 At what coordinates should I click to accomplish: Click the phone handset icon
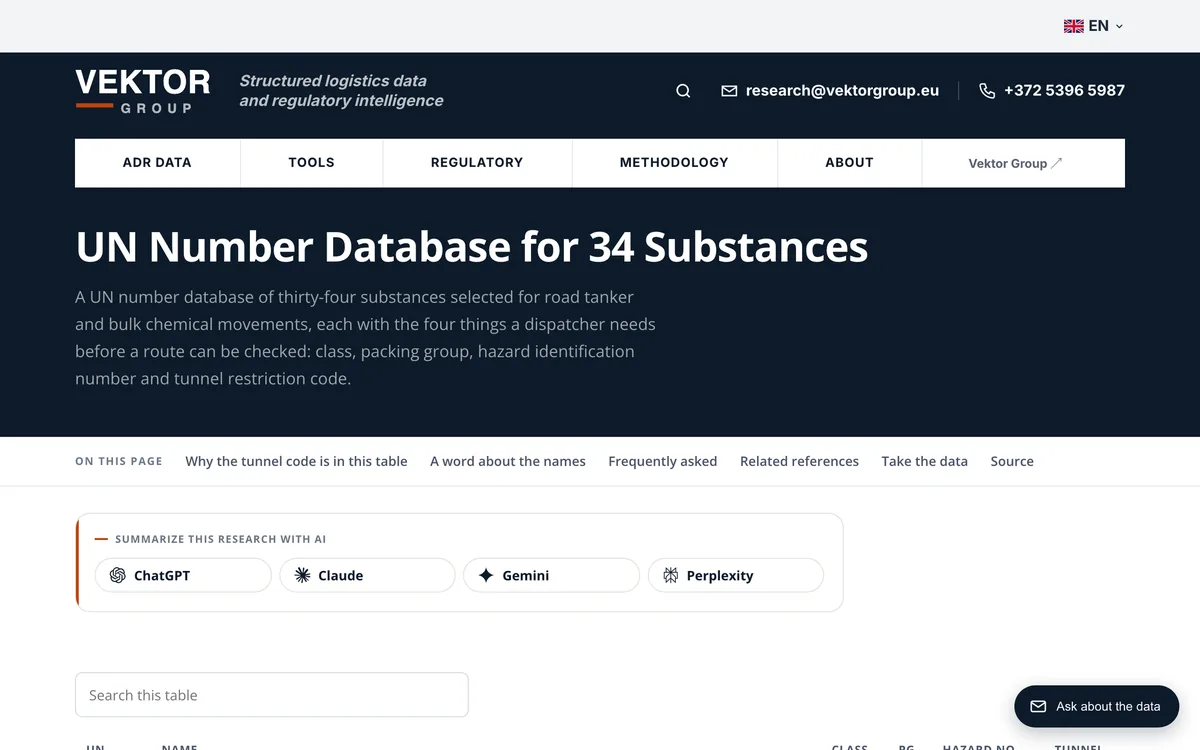coord(987,91)
